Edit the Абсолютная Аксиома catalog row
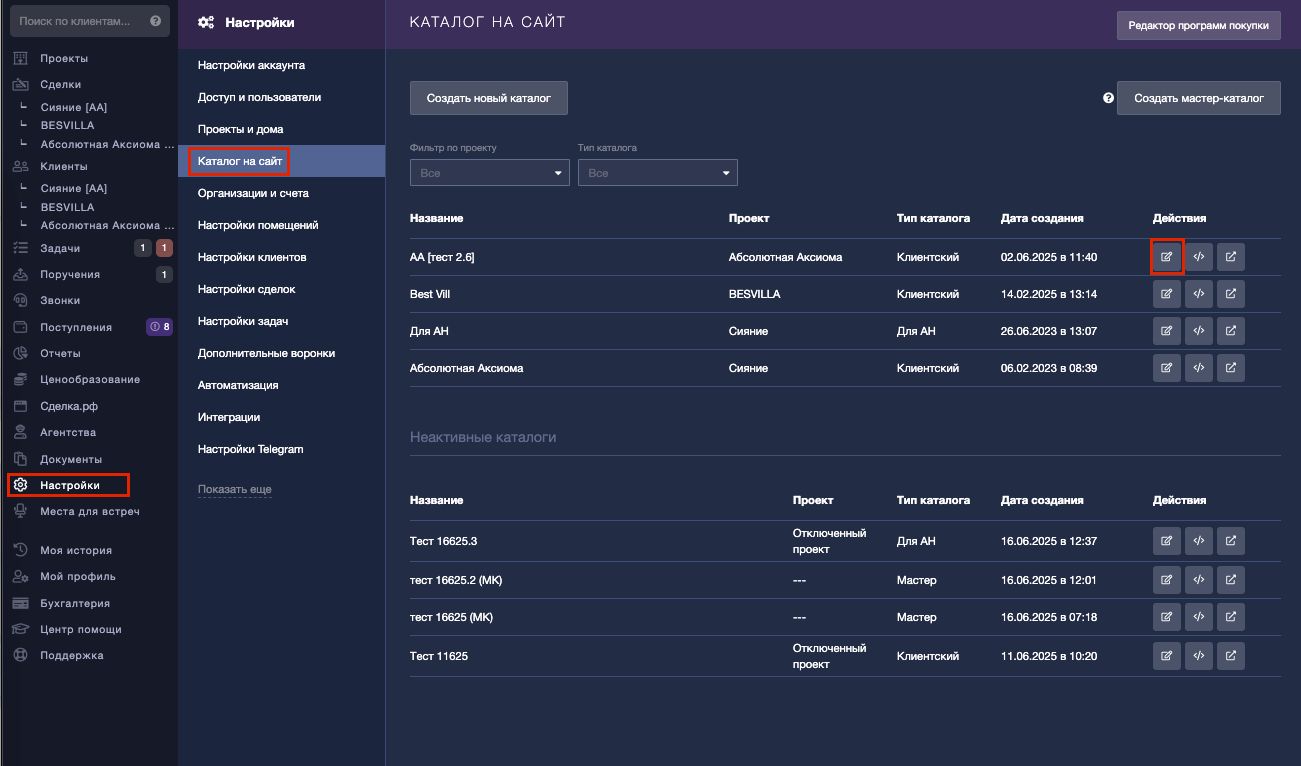This screenshot has height=766, width=1301. [1166, 368]
